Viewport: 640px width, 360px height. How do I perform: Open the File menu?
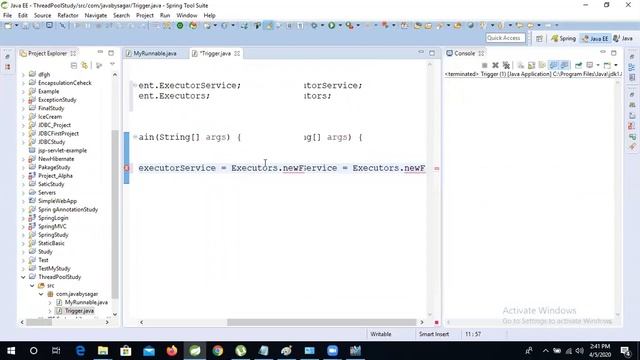tap(7, 16)
